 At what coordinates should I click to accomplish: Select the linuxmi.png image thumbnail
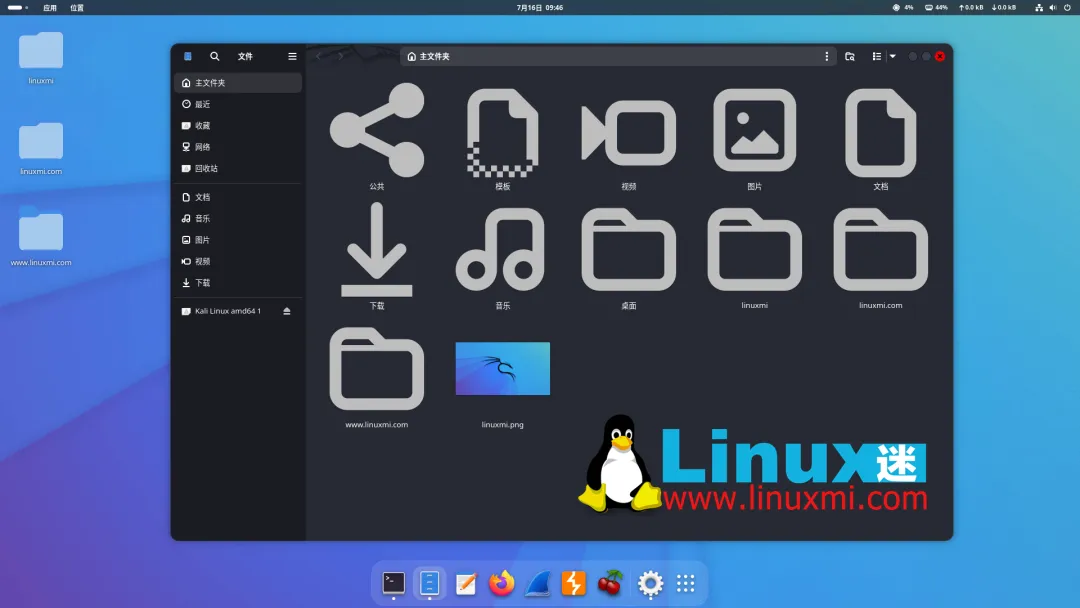point(503,368)
